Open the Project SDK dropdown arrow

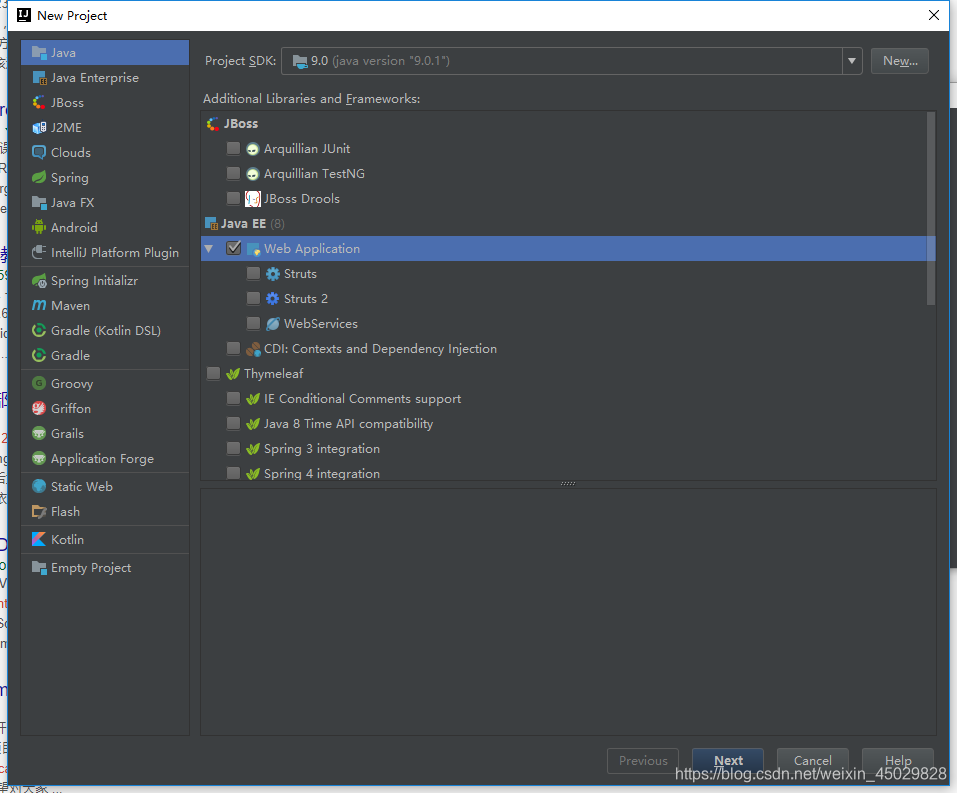[x=852, y=61]
